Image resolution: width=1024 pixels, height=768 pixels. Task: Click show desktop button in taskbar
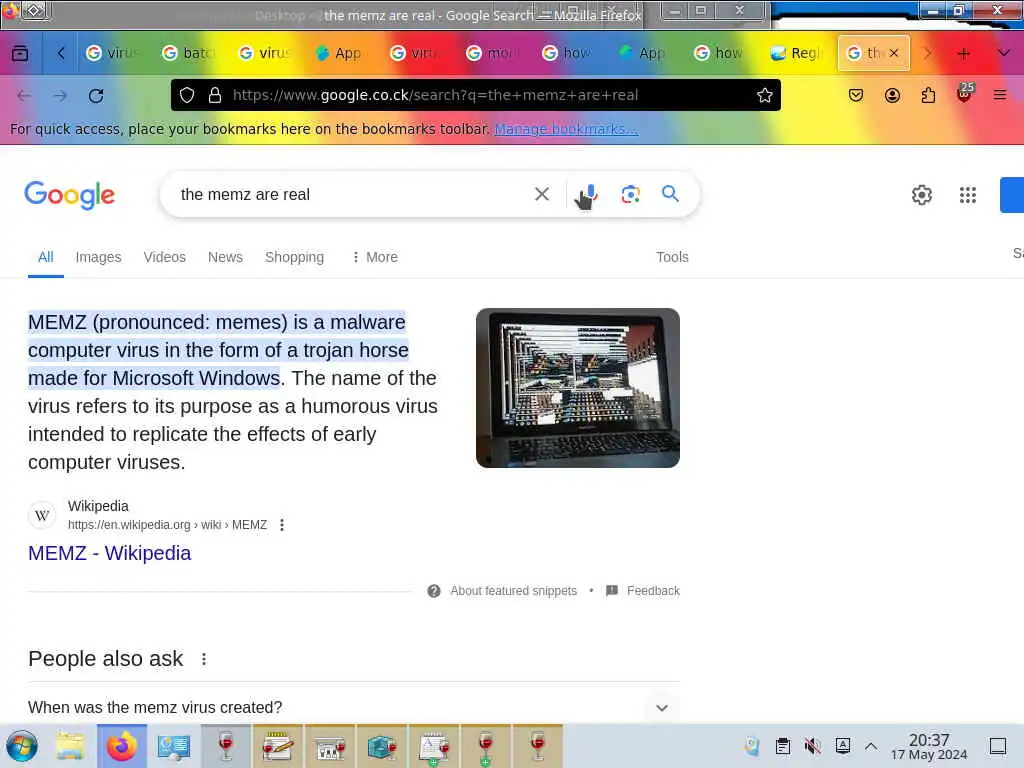[998, 746]
